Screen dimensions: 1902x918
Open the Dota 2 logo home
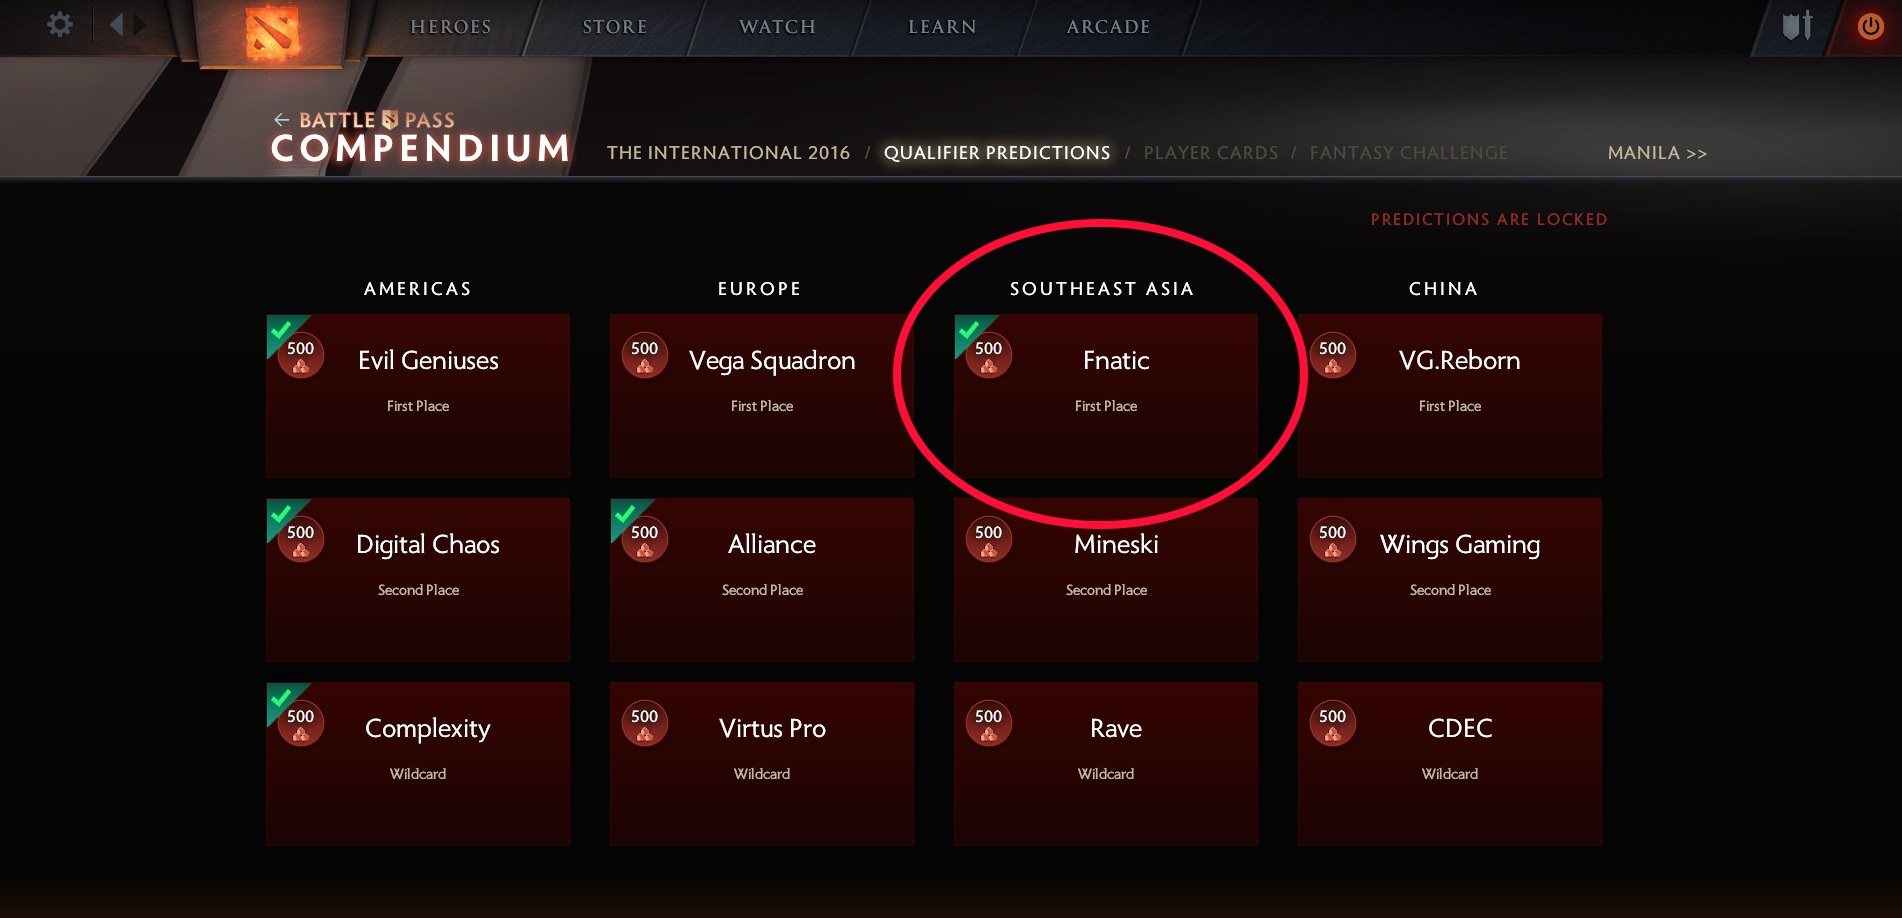pos(272,32)
